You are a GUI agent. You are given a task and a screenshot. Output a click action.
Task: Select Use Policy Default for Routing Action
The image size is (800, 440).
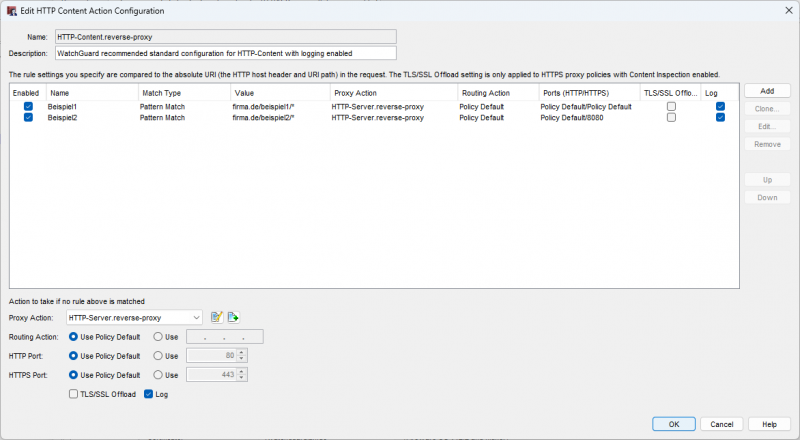[x=73, y=337]
